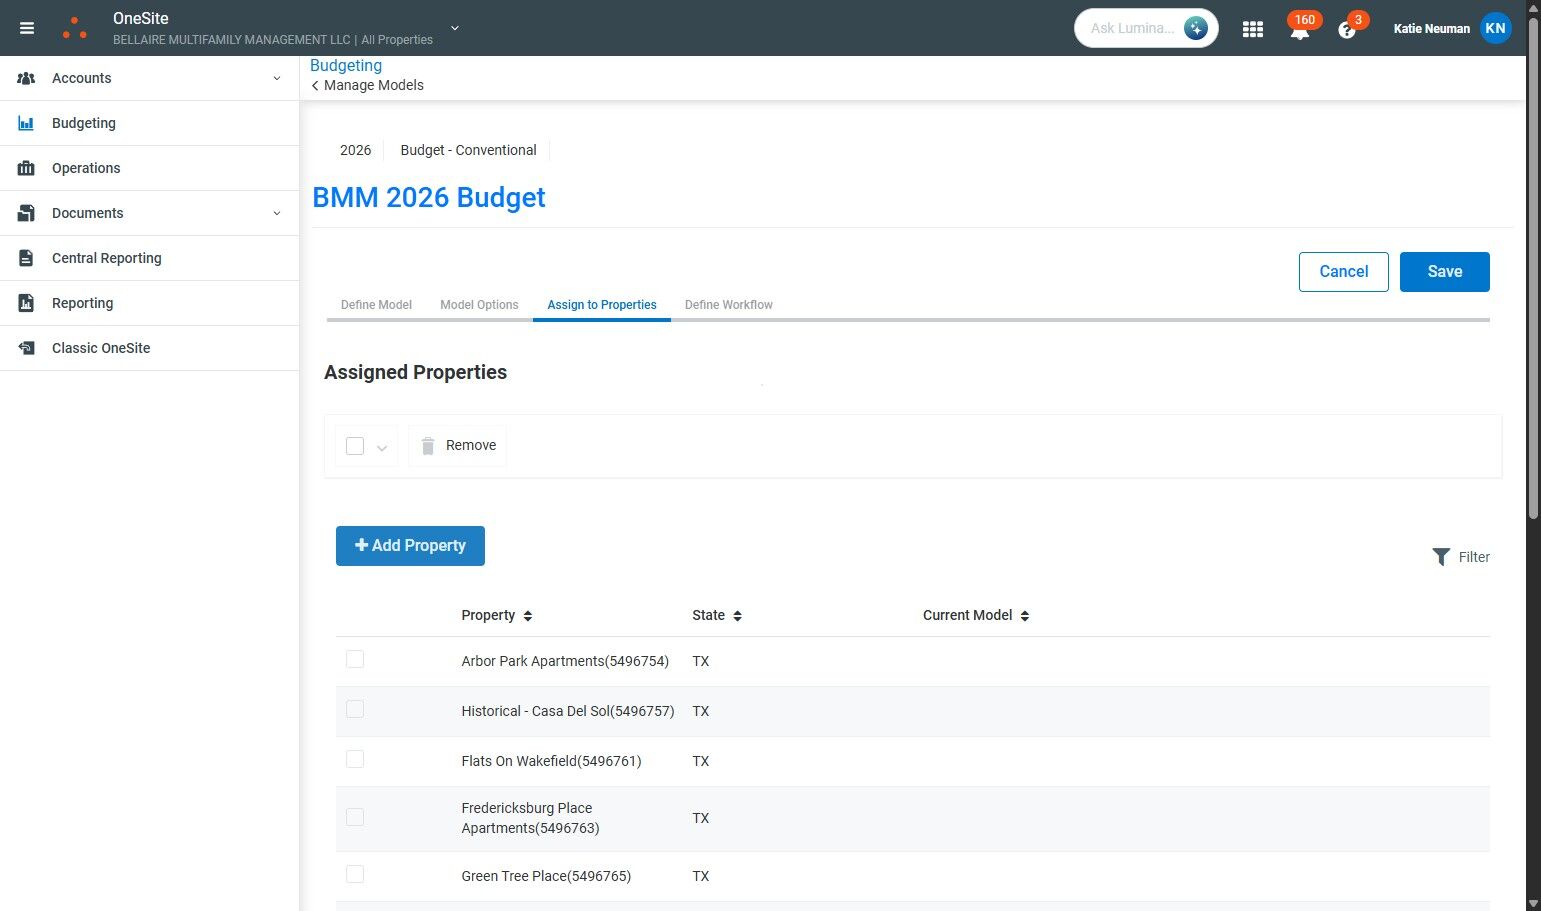Open the property selector dropdown chevron
The height and width of the screenshot is (911, 1541).
click(x=455, y=28)
